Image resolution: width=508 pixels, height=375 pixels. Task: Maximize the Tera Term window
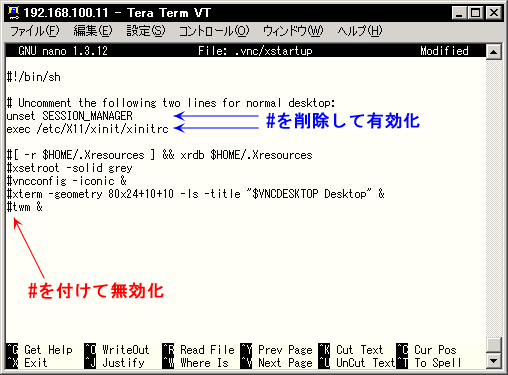475,13
